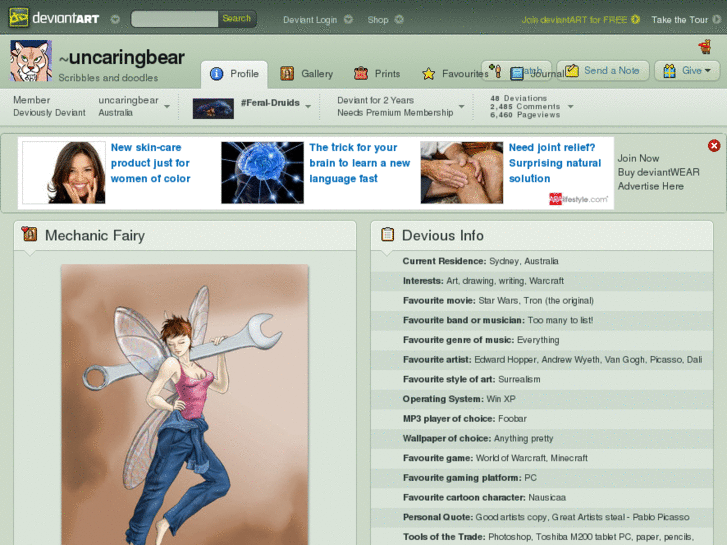The image size is (727, 545).
Task: Click 'Operating System: Win XP' row
Action: [542, 399]
